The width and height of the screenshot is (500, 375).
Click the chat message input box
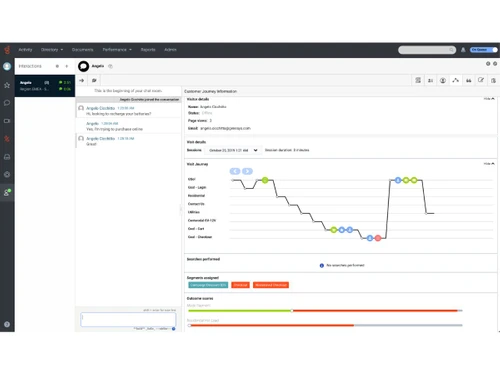(128, 320)
